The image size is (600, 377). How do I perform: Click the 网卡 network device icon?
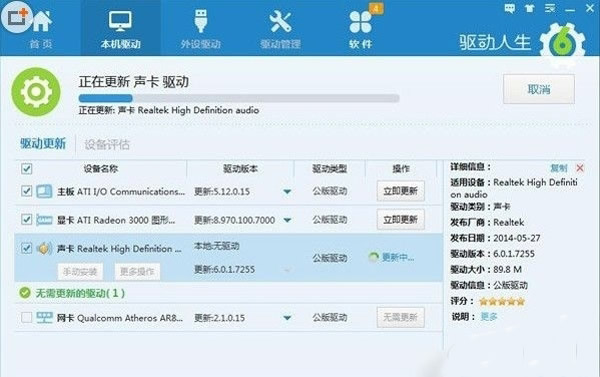[x=44, y=318]
